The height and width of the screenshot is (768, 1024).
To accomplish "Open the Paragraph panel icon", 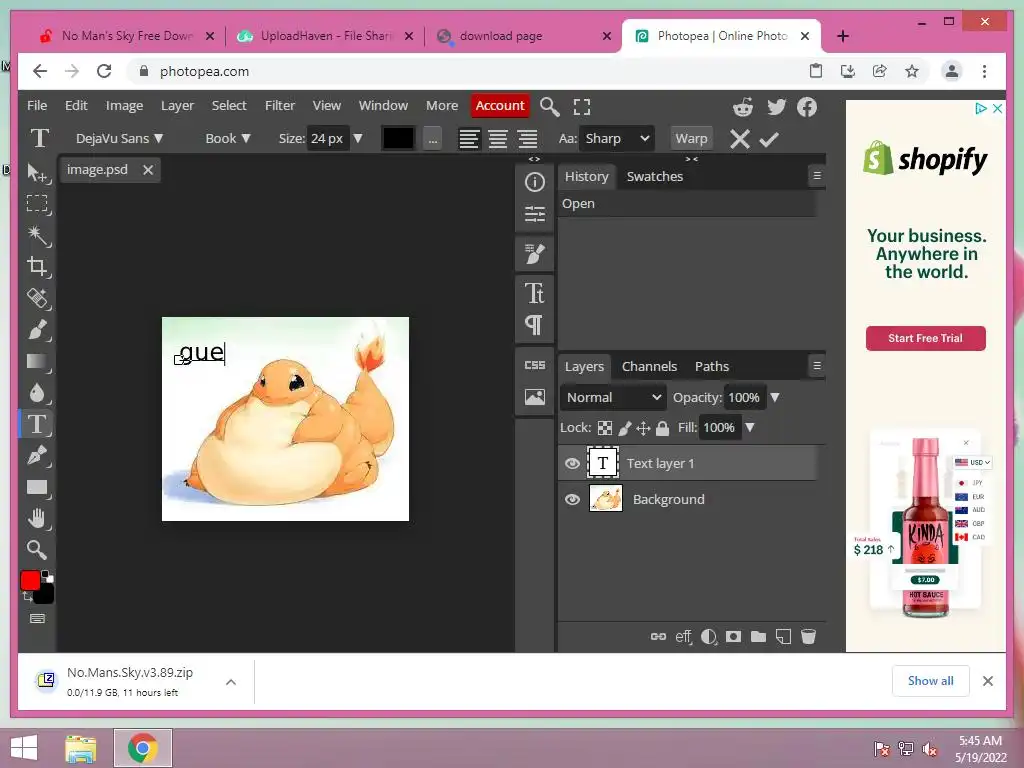I will pyautogui.click(x=535, y=325).
